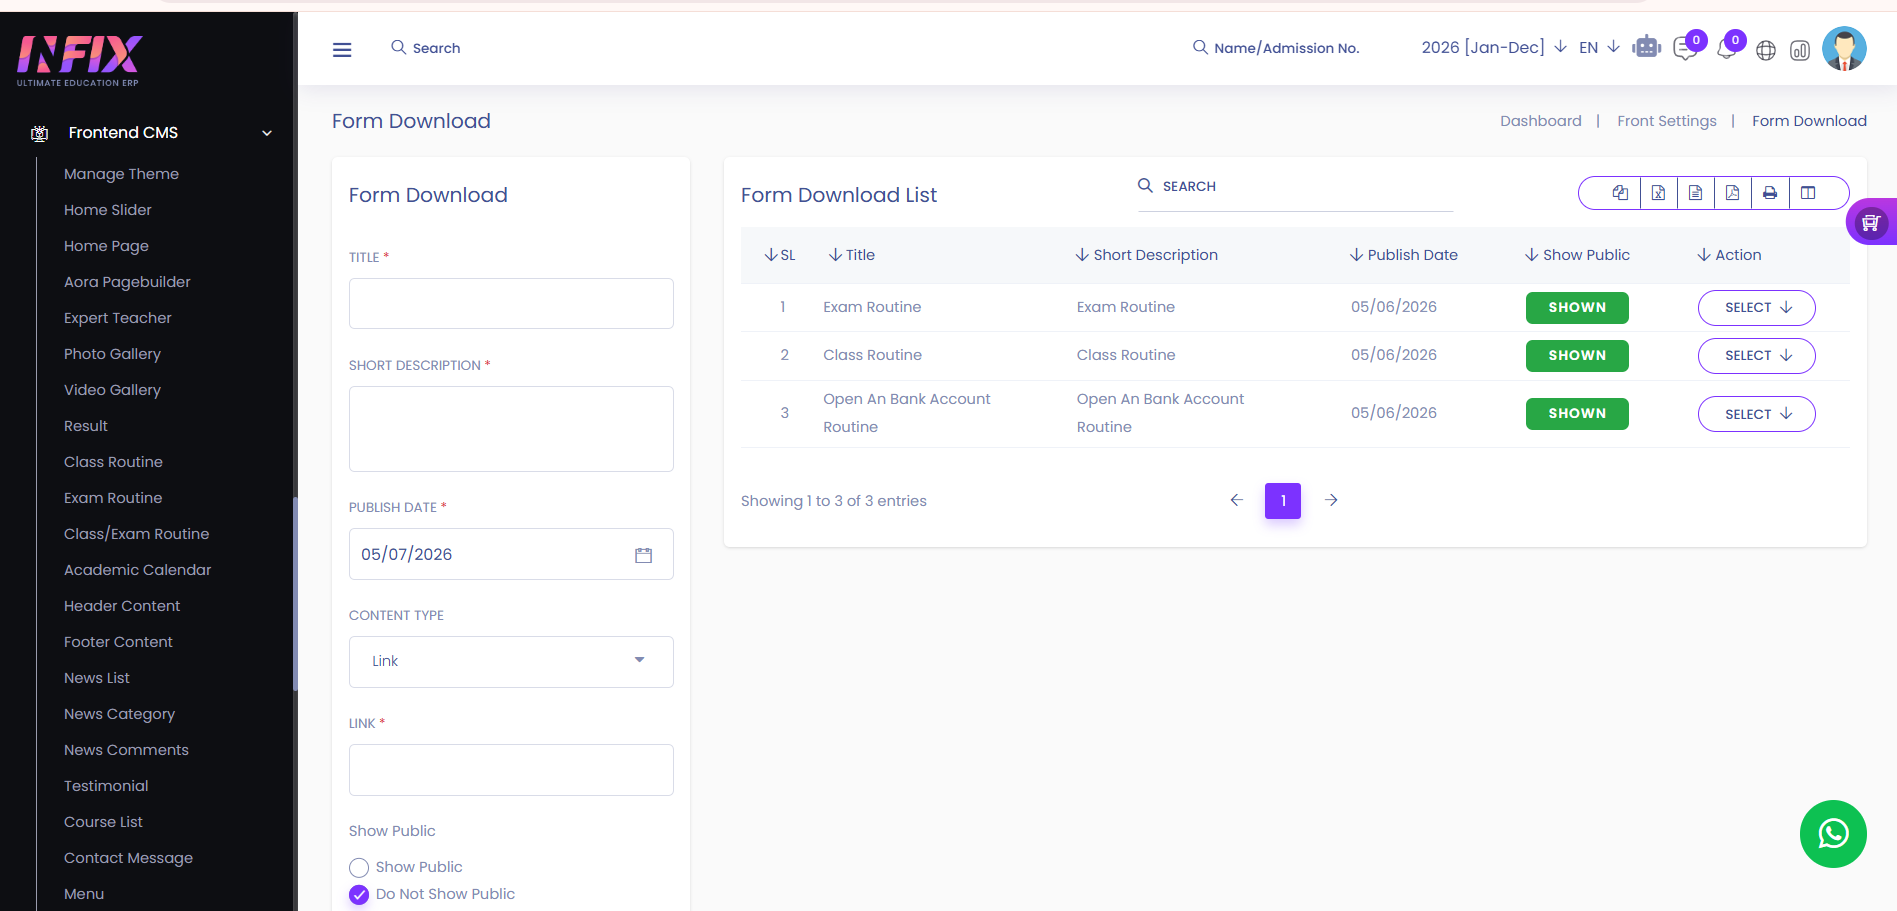Click the Name/Admission No. search icon
The height and width of the screenshot is (911, 1897).
pyautogui.click(x=1200, y=47)
